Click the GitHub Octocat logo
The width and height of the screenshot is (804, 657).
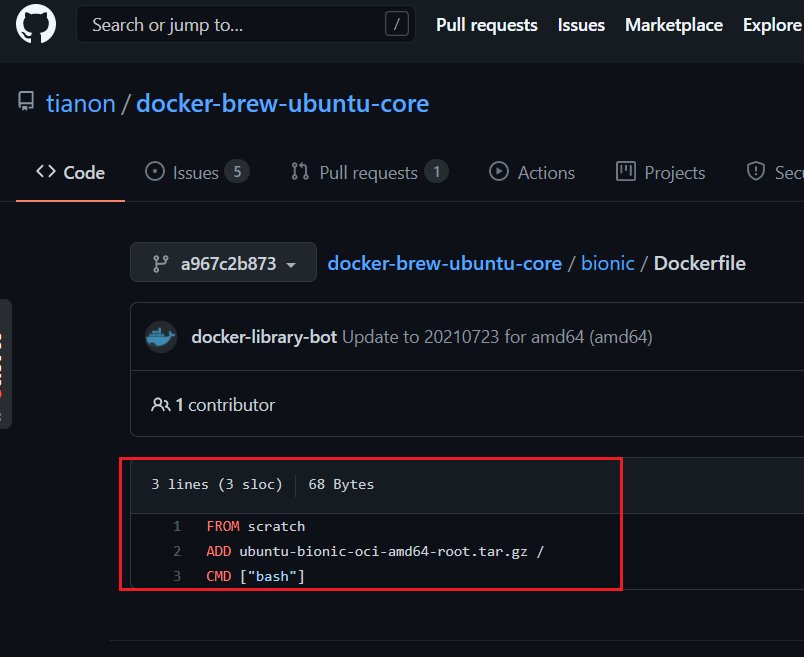36,25
